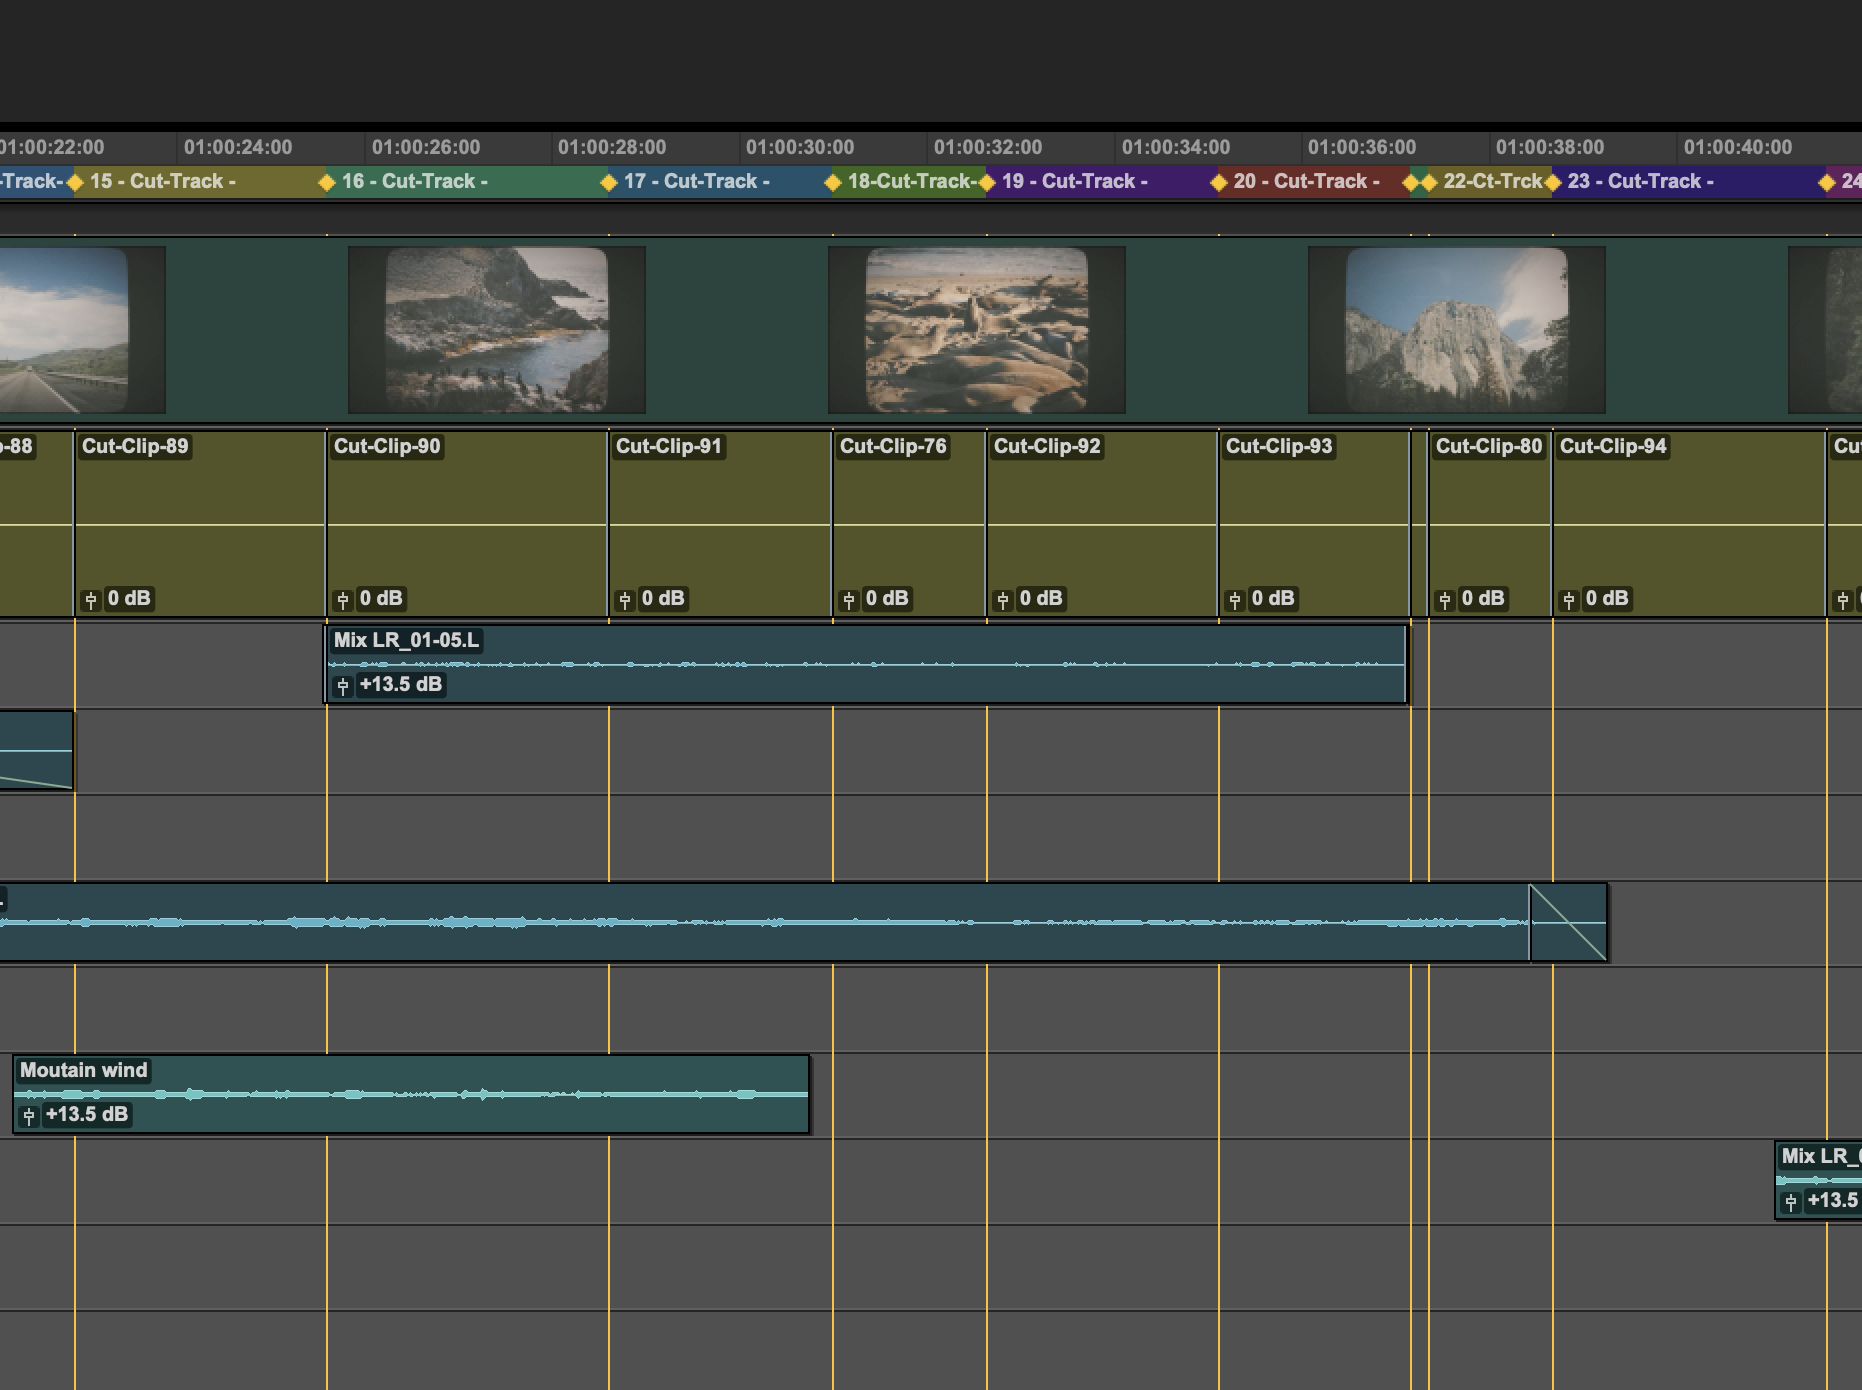This screenshot has height=1390, width=1862.
Task: Select the Cut-Clip-80 audio clip
Action: tap(1490, 523)
